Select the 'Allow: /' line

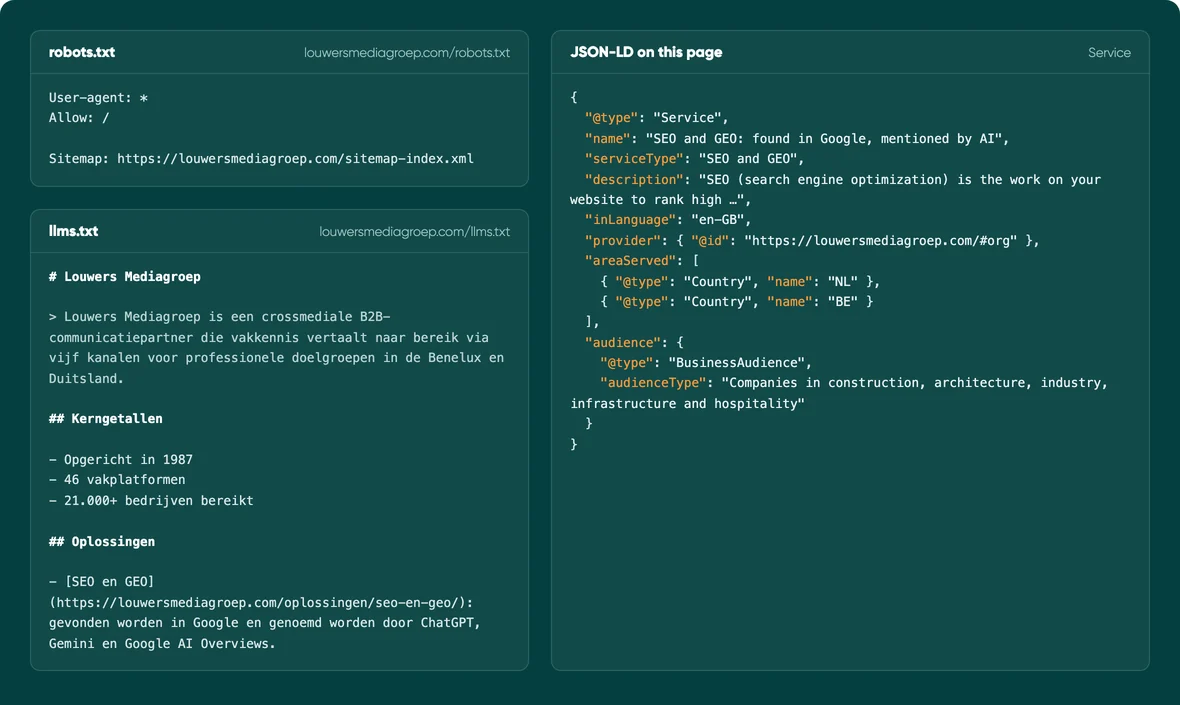79,118
